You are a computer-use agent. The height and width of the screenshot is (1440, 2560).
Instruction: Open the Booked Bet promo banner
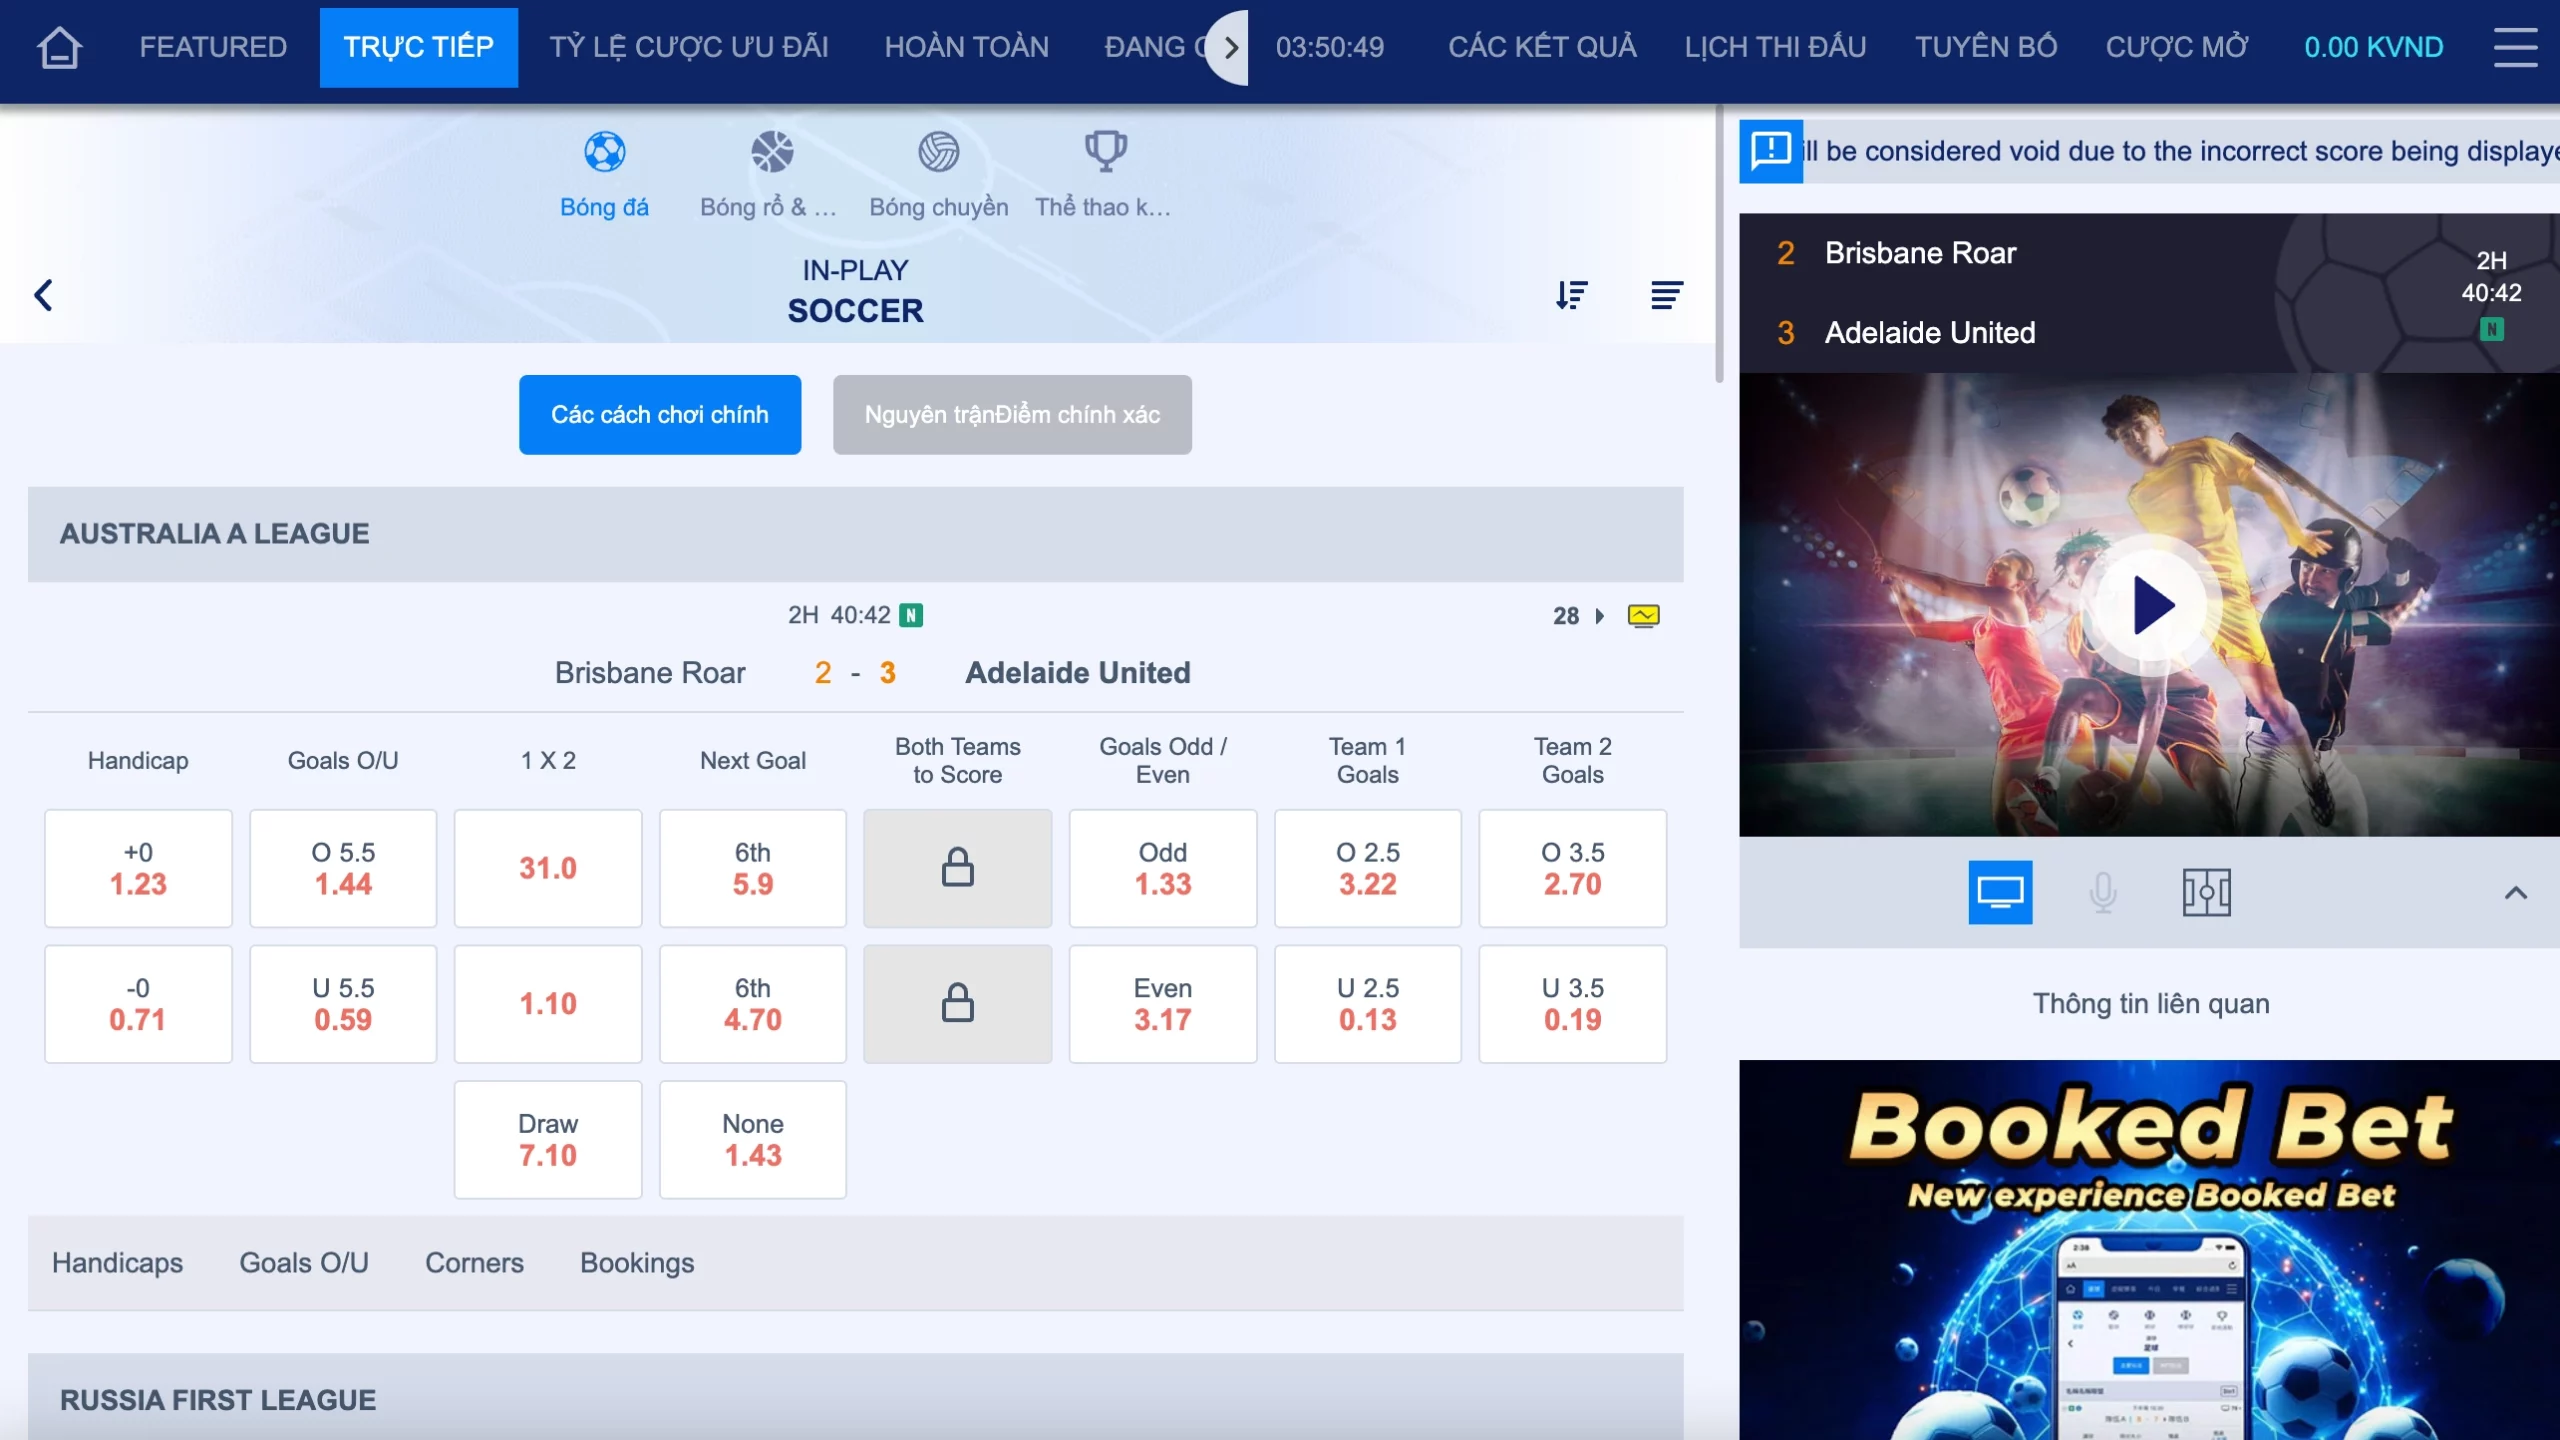click(2149, 1250)
